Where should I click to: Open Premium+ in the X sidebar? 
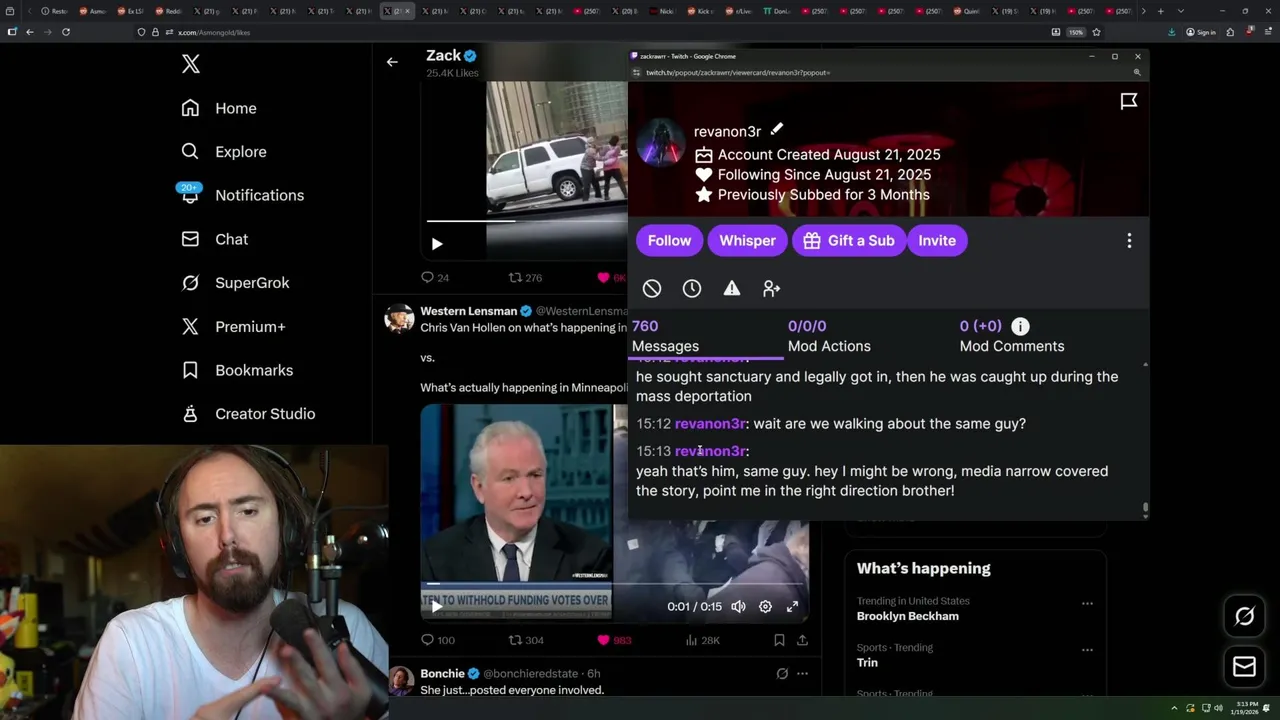pos(233,326)
